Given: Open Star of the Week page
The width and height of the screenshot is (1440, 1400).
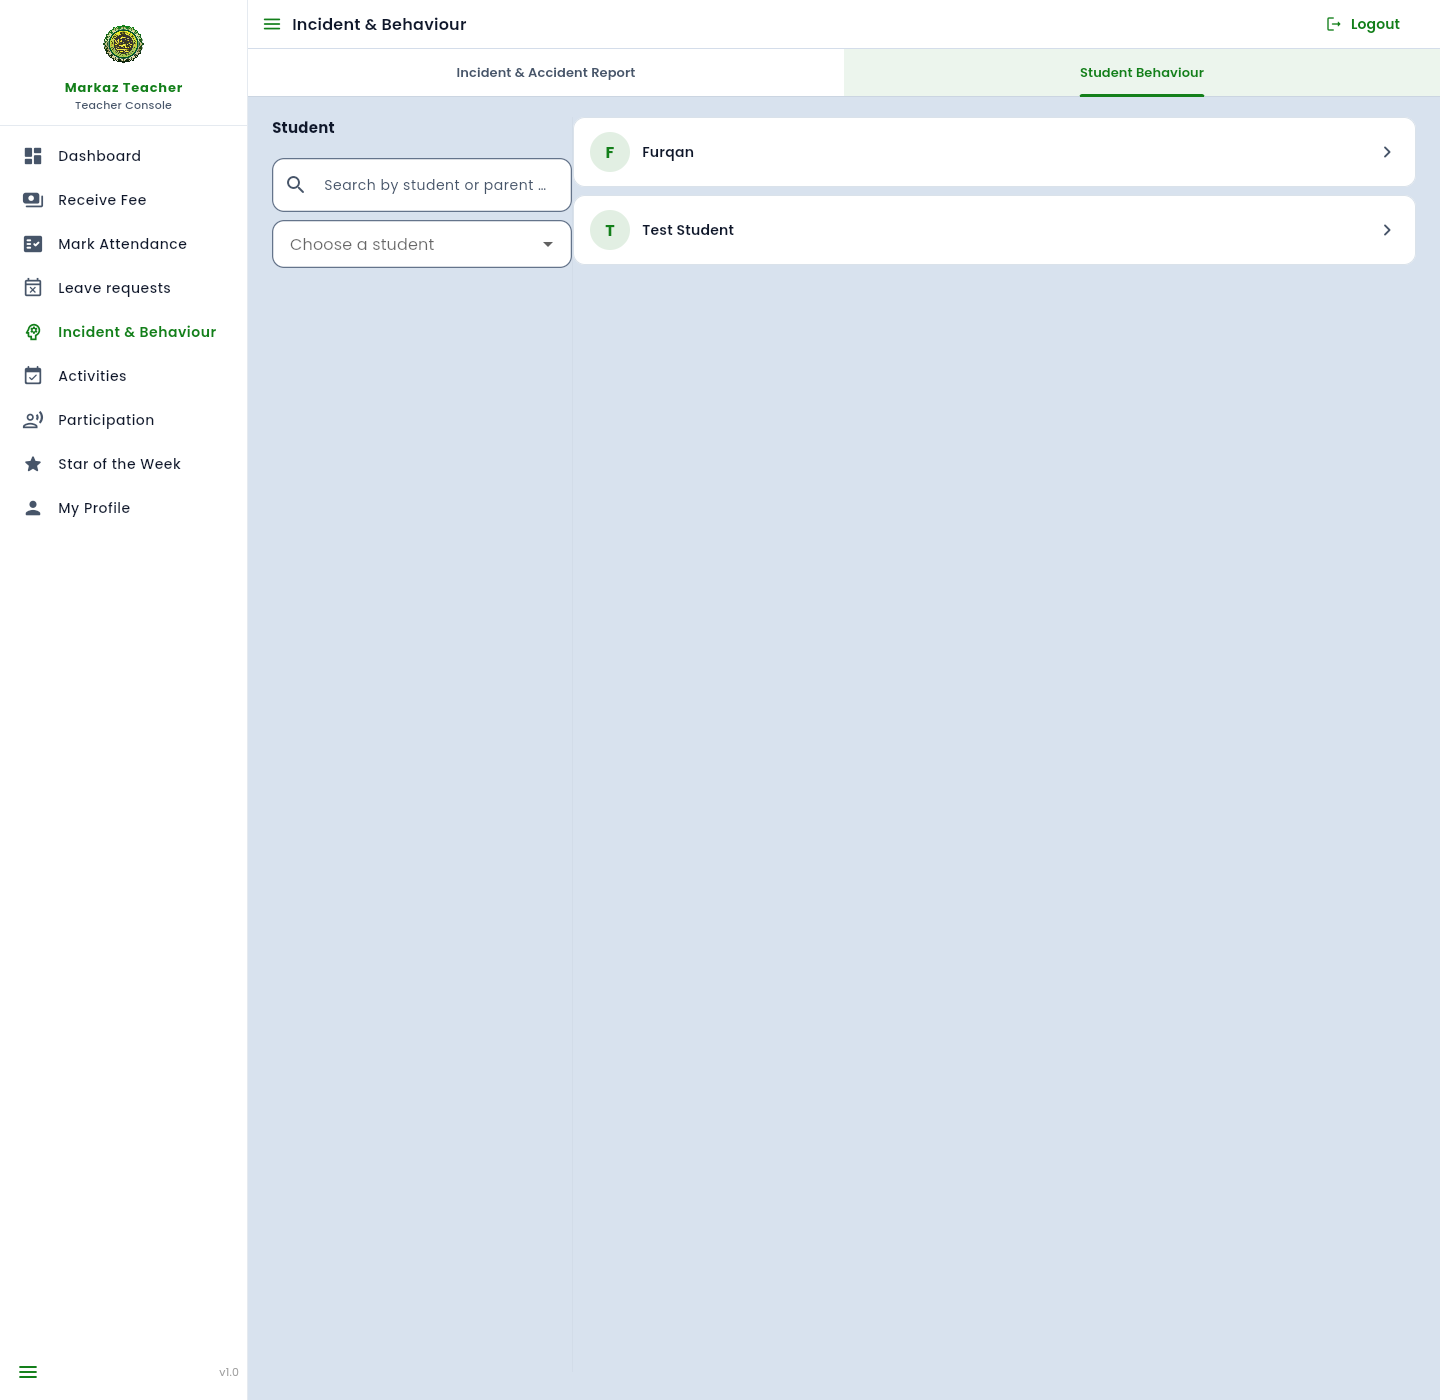Looking at the screenshot, I should [x=119, y=464].
